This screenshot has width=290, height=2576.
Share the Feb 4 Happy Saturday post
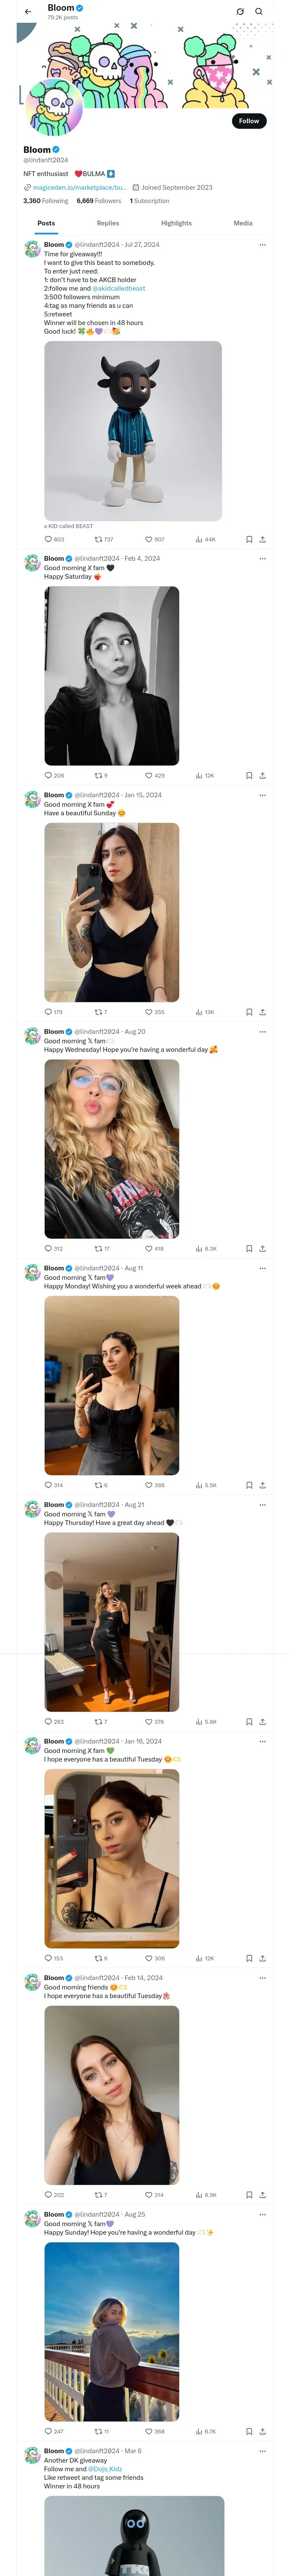click(x=262, y=775)
